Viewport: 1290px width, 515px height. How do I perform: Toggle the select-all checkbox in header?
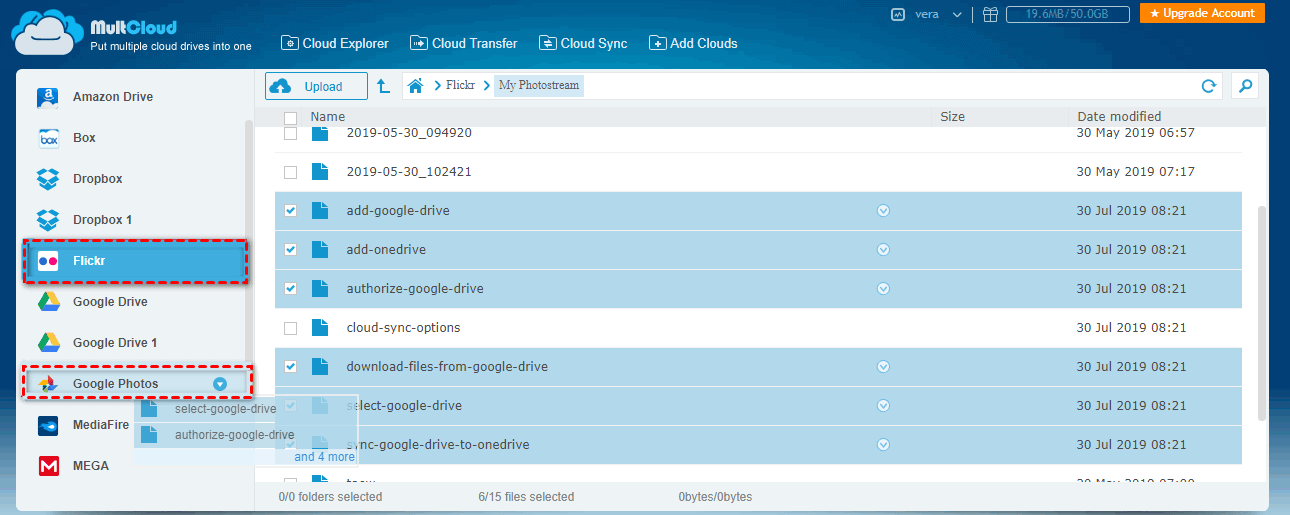point(291,117)
